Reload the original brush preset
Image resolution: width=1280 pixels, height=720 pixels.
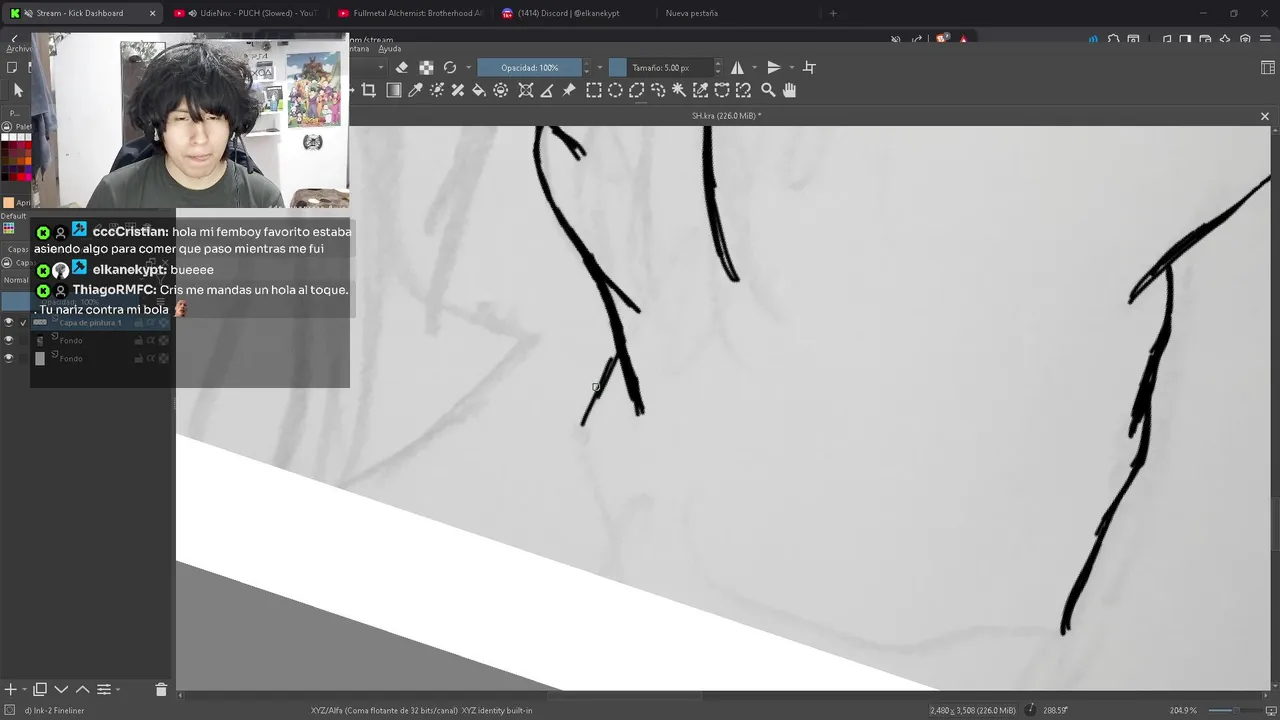coord(450,67)
